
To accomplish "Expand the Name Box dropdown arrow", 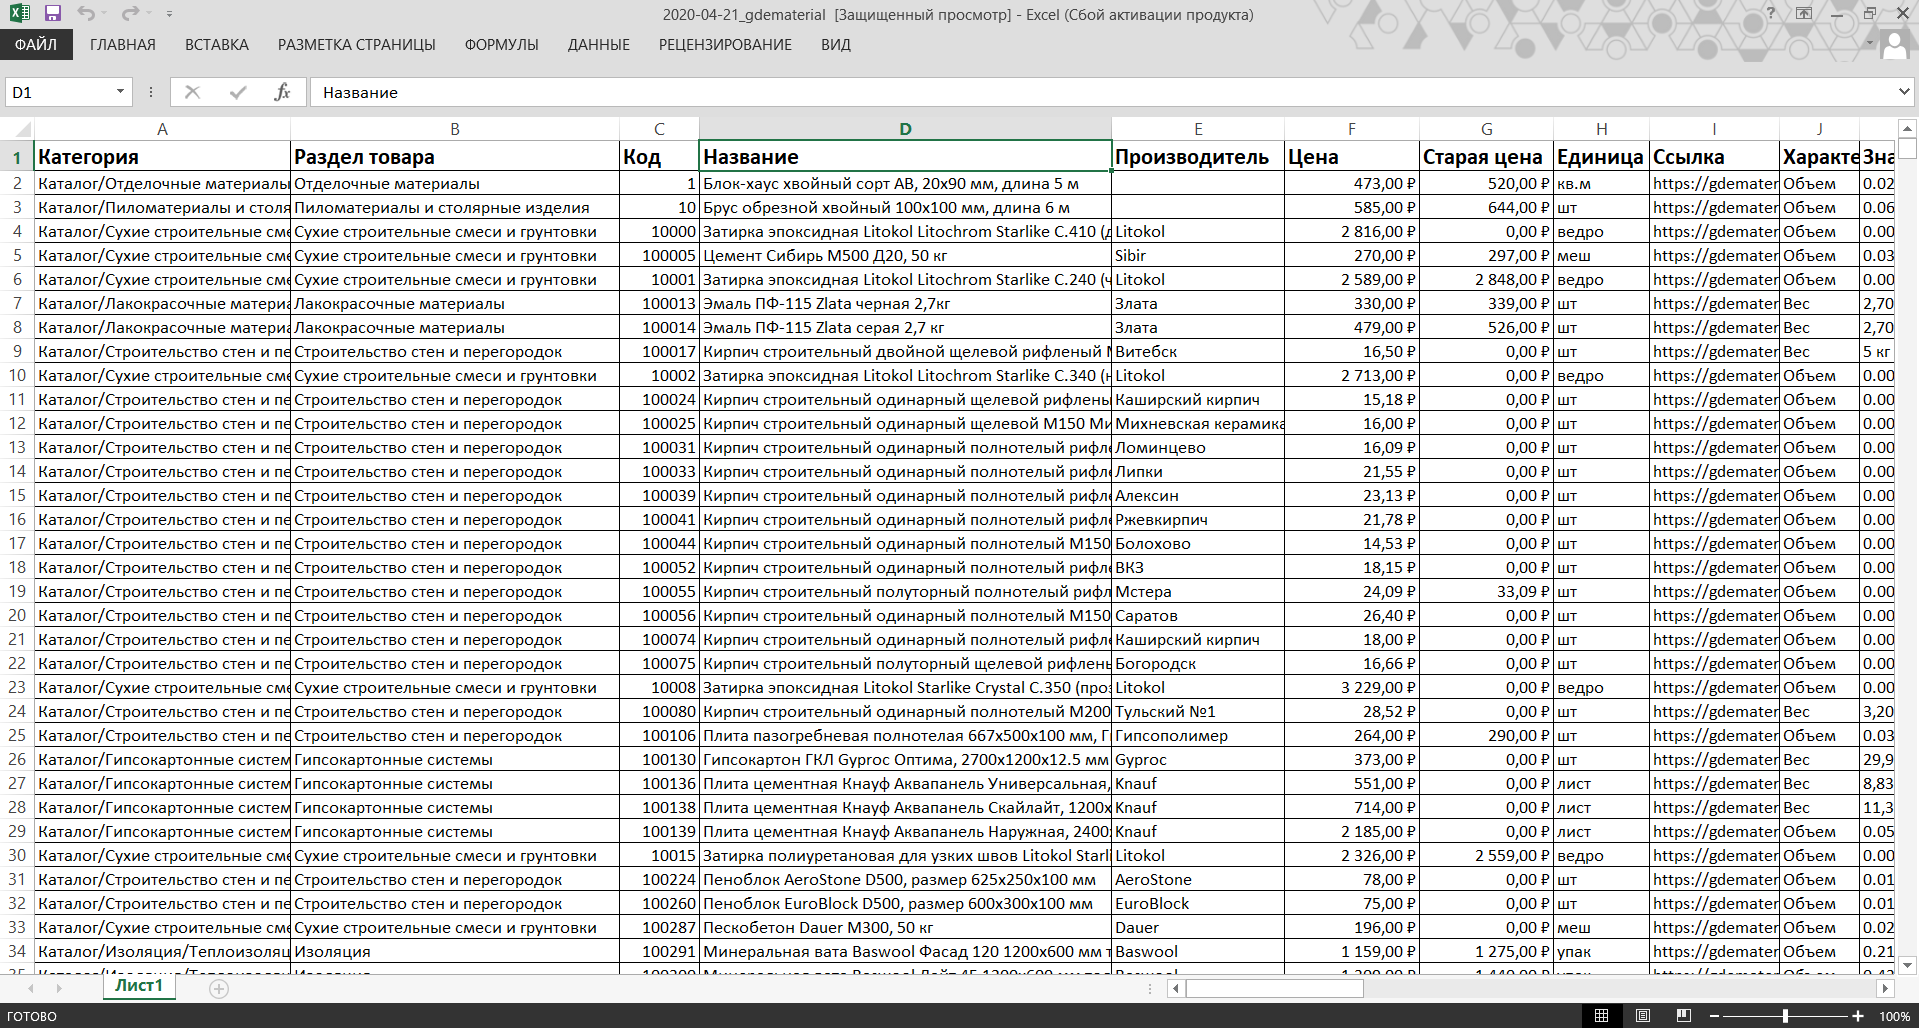I will (121, 92).
